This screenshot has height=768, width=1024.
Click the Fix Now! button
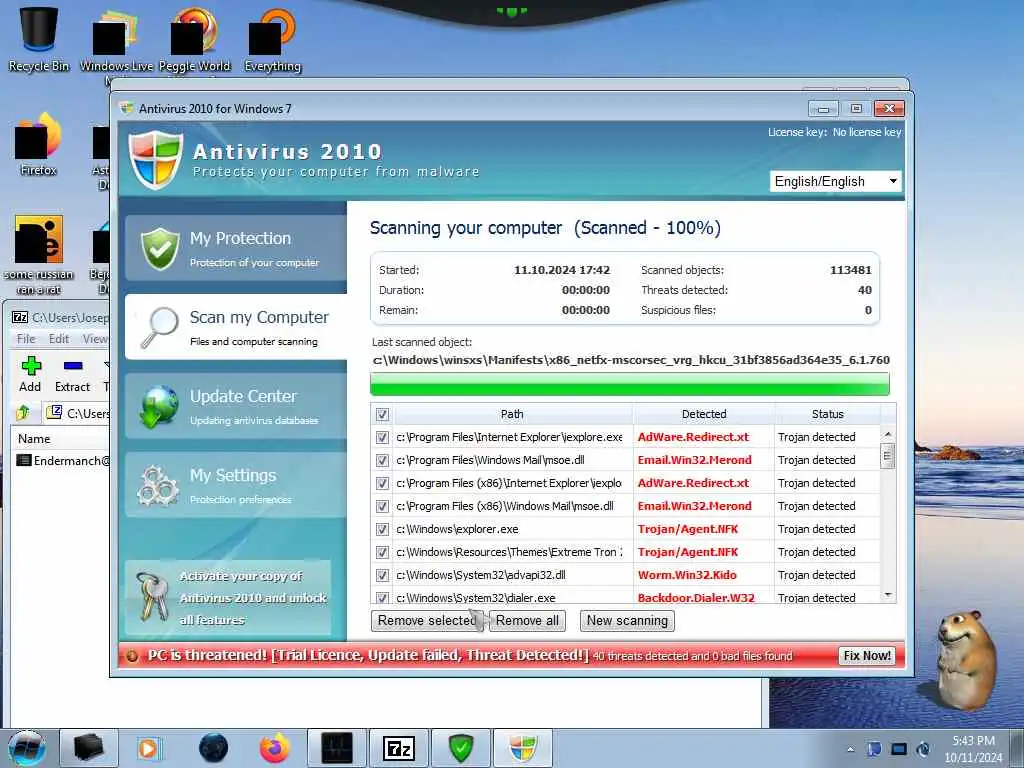click(x=867, y=656)
